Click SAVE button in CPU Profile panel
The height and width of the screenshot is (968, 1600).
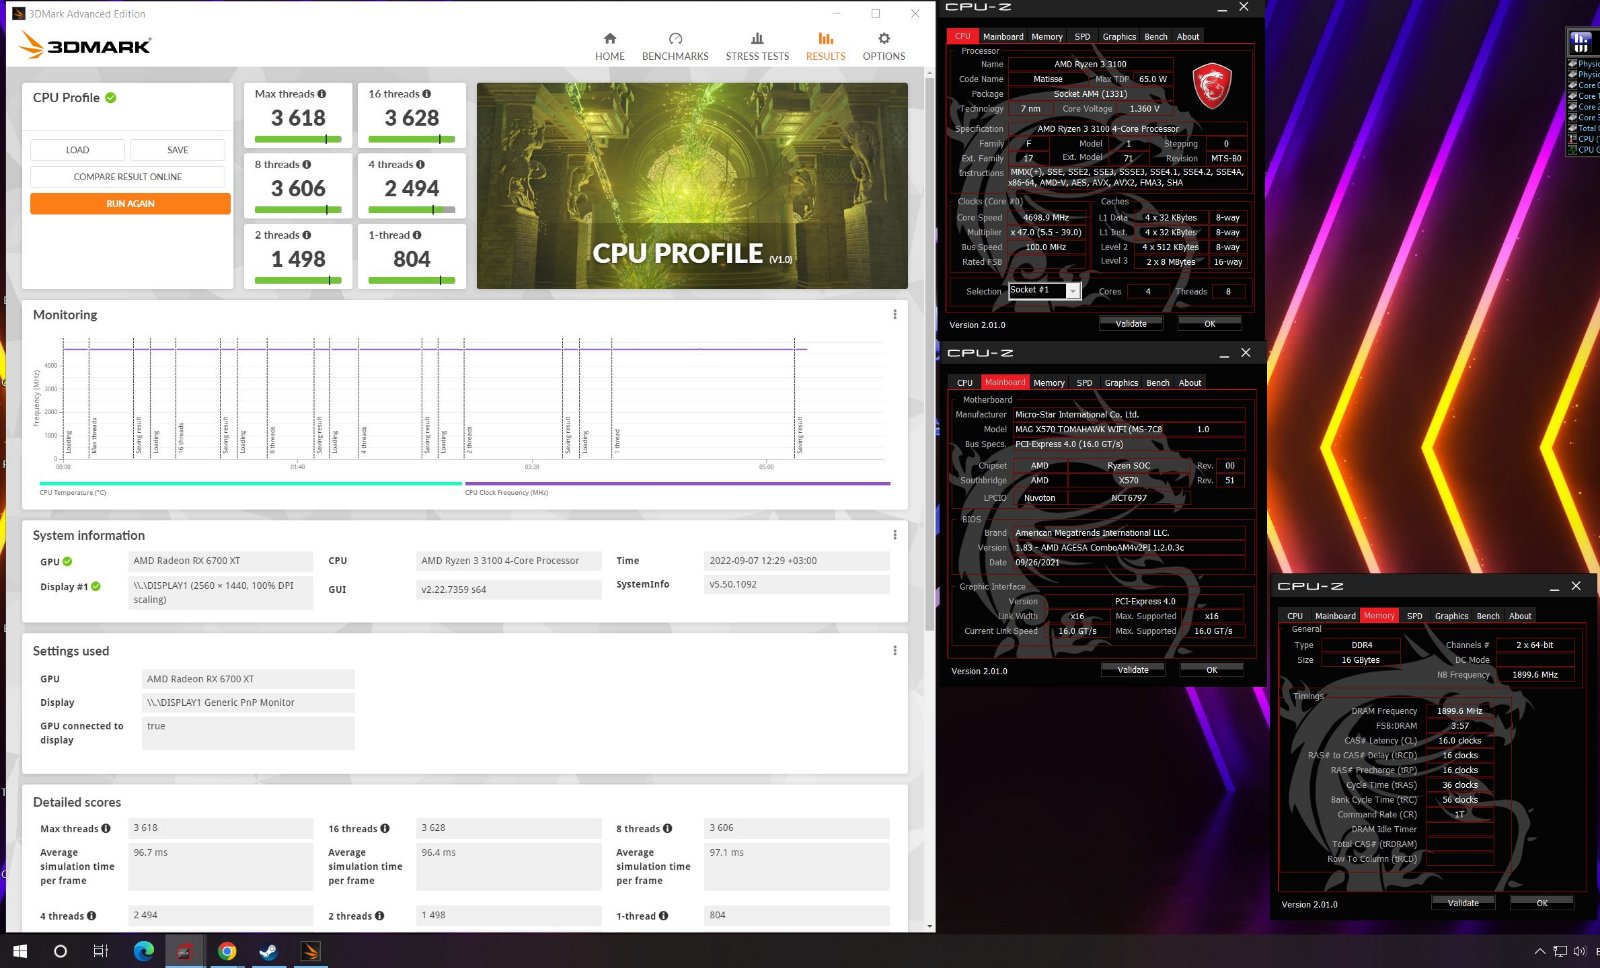click(177, 150)
